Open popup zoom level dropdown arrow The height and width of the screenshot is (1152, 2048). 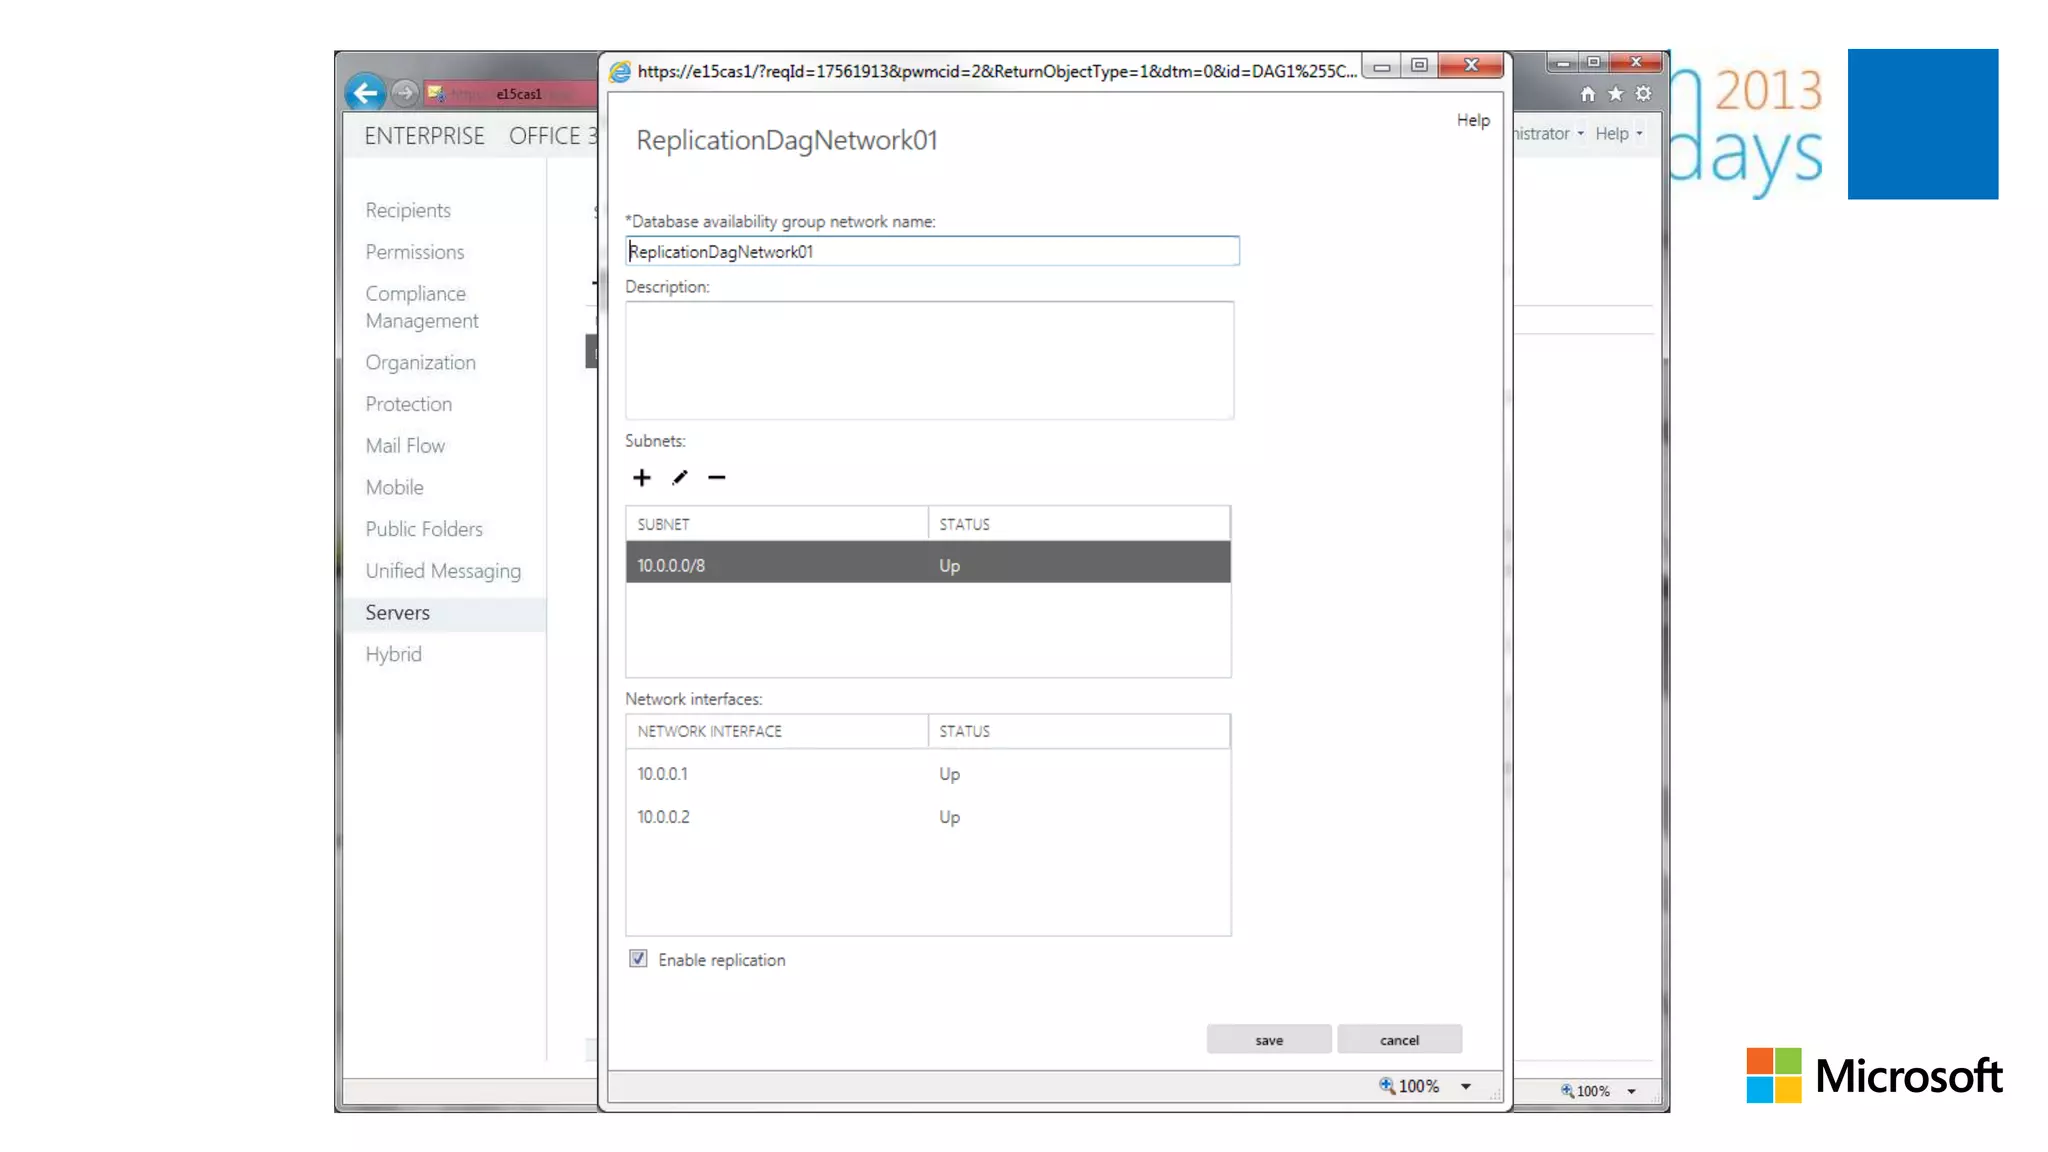pos(1466,1087)
